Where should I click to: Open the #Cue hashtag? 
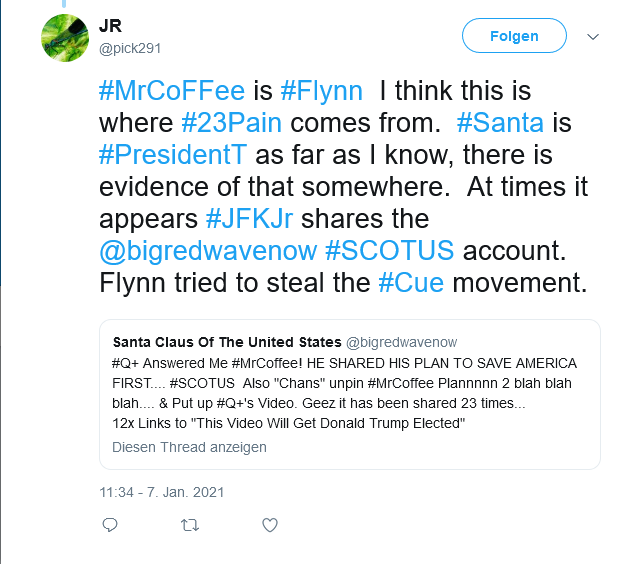coord(412,283)
